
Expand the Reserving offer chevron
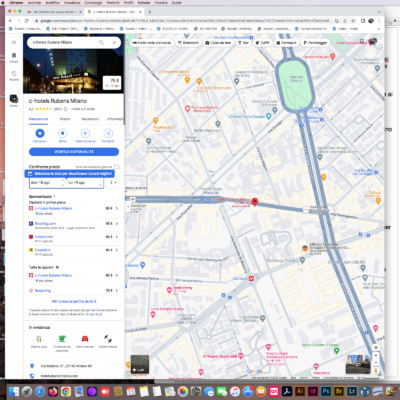pyautogui.click(x=117, y=291)
